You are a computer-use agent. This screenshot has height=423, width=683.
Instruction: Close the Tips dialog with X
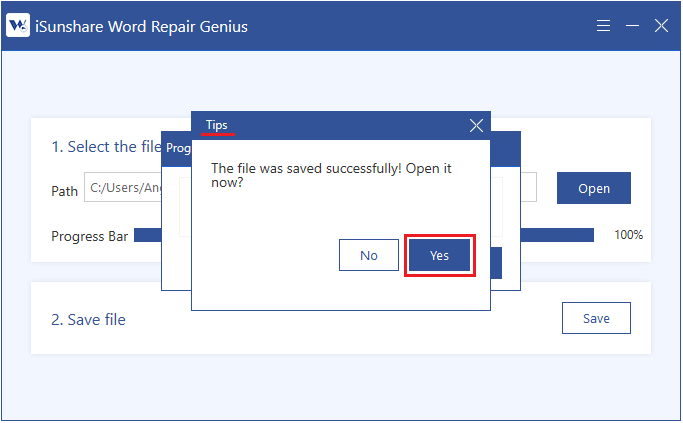click(476, 126)
